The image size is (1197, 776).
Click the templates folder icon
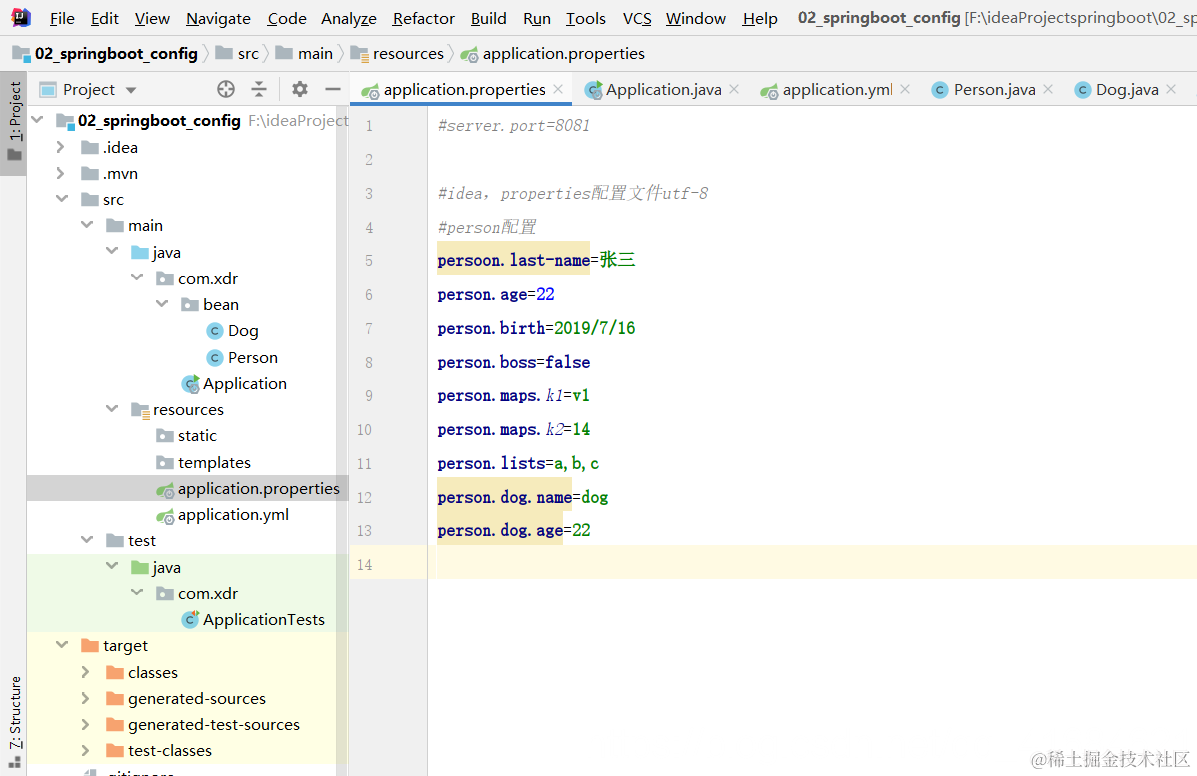pos(164,462)
